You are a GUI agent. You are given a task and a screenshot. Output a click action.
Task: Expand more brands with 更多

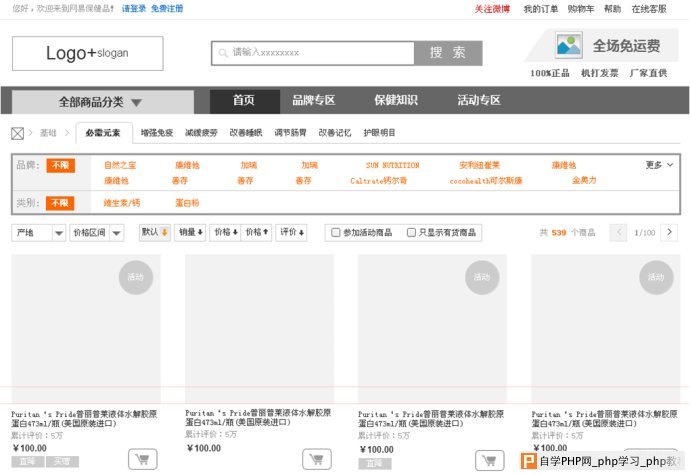click(x=659, y=165)
